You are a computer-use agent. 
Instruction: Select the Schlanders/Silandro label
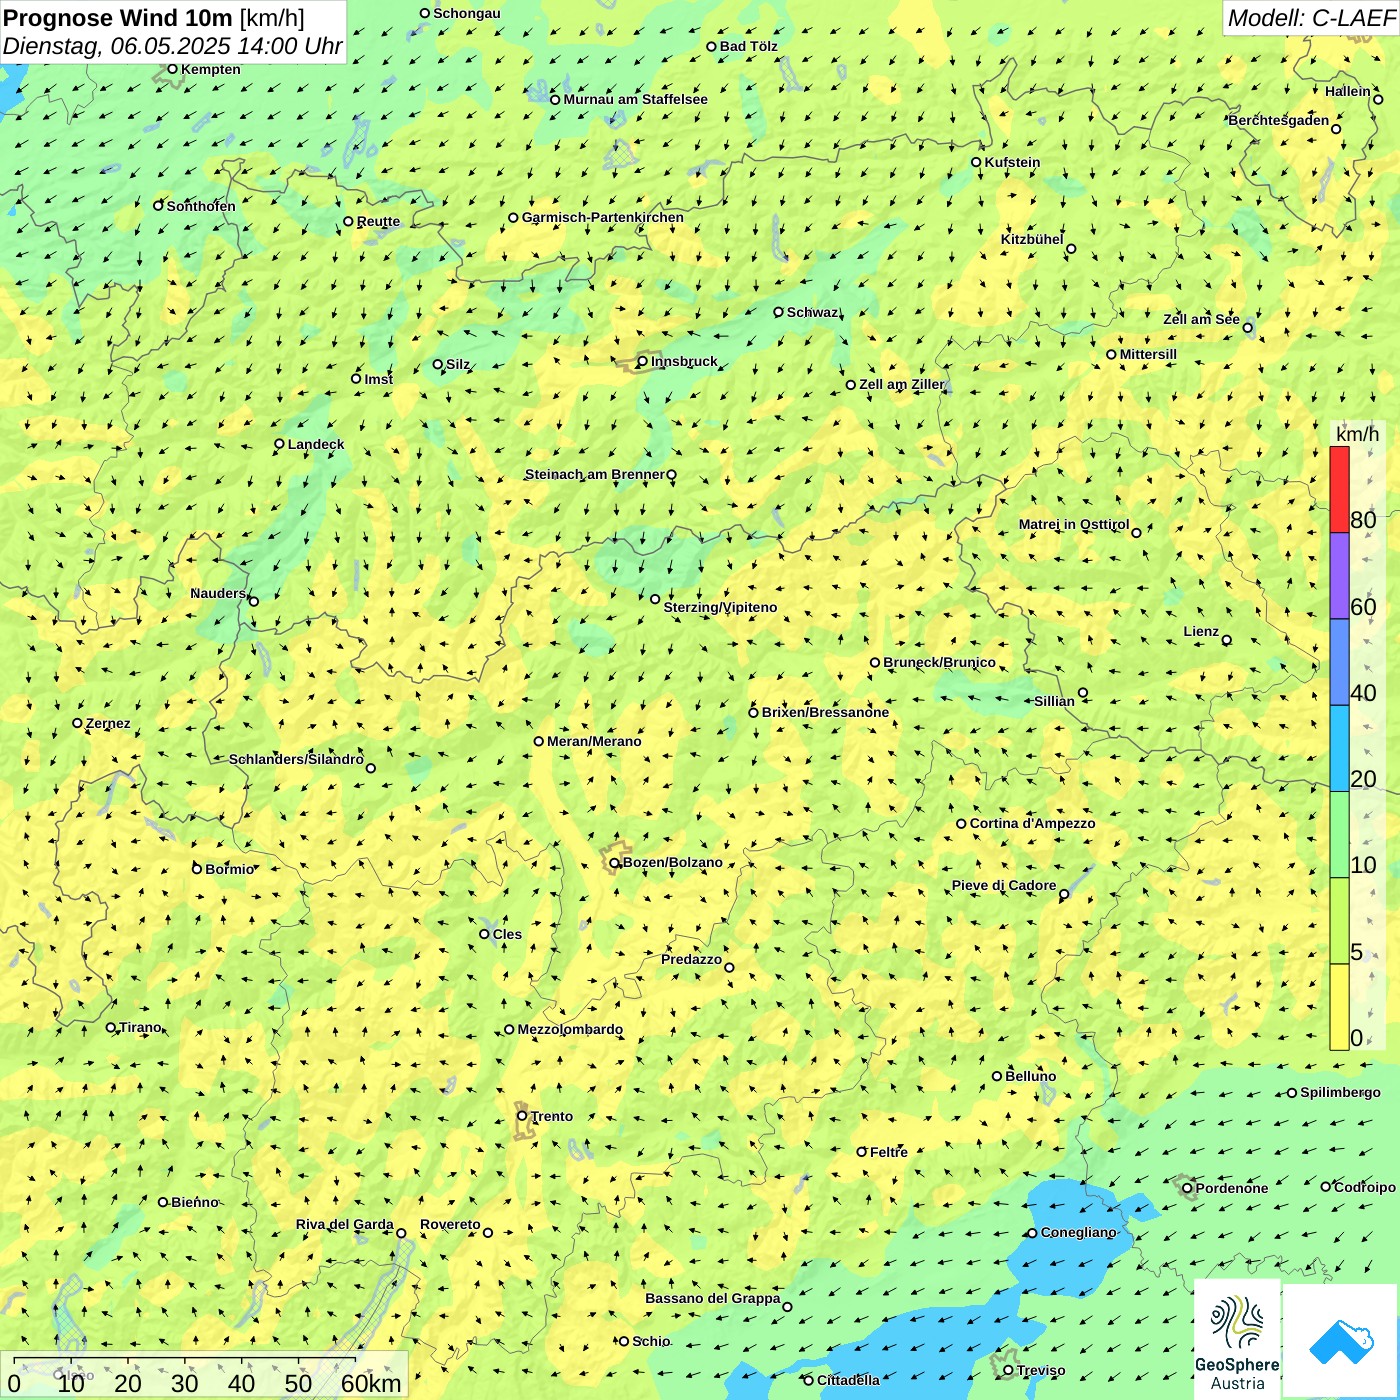296,759
